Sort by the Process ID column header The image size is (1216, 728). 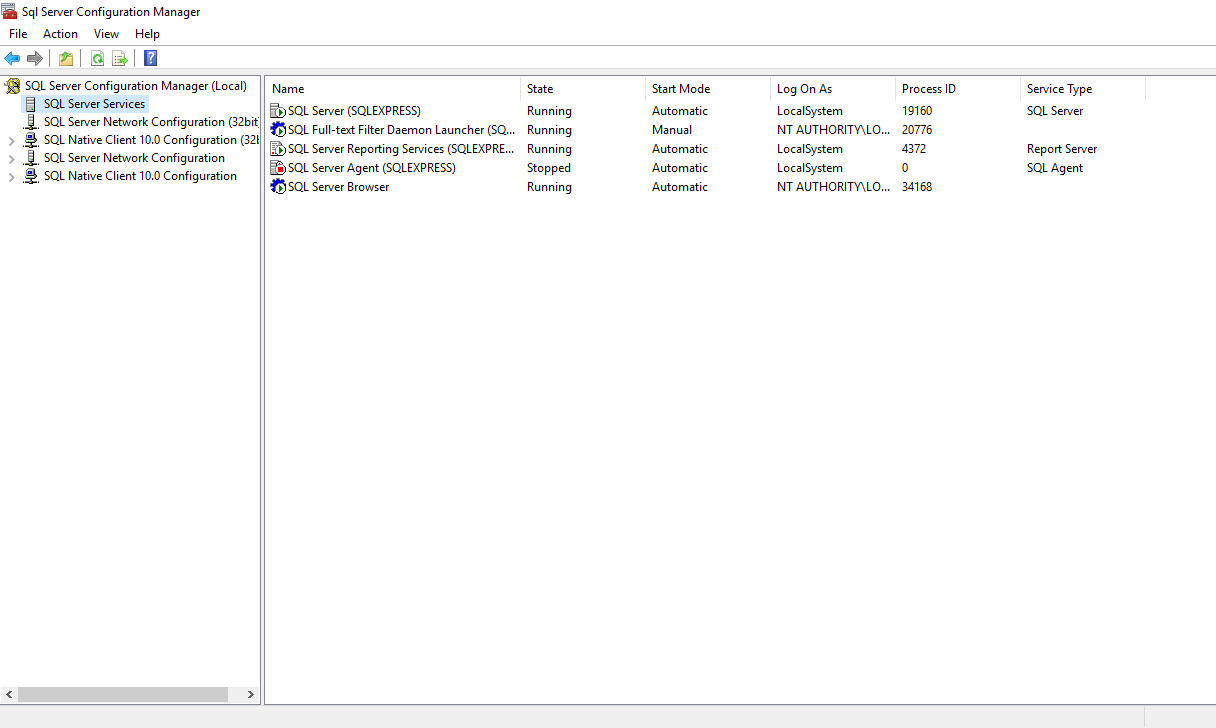click(x=958, y=89)
